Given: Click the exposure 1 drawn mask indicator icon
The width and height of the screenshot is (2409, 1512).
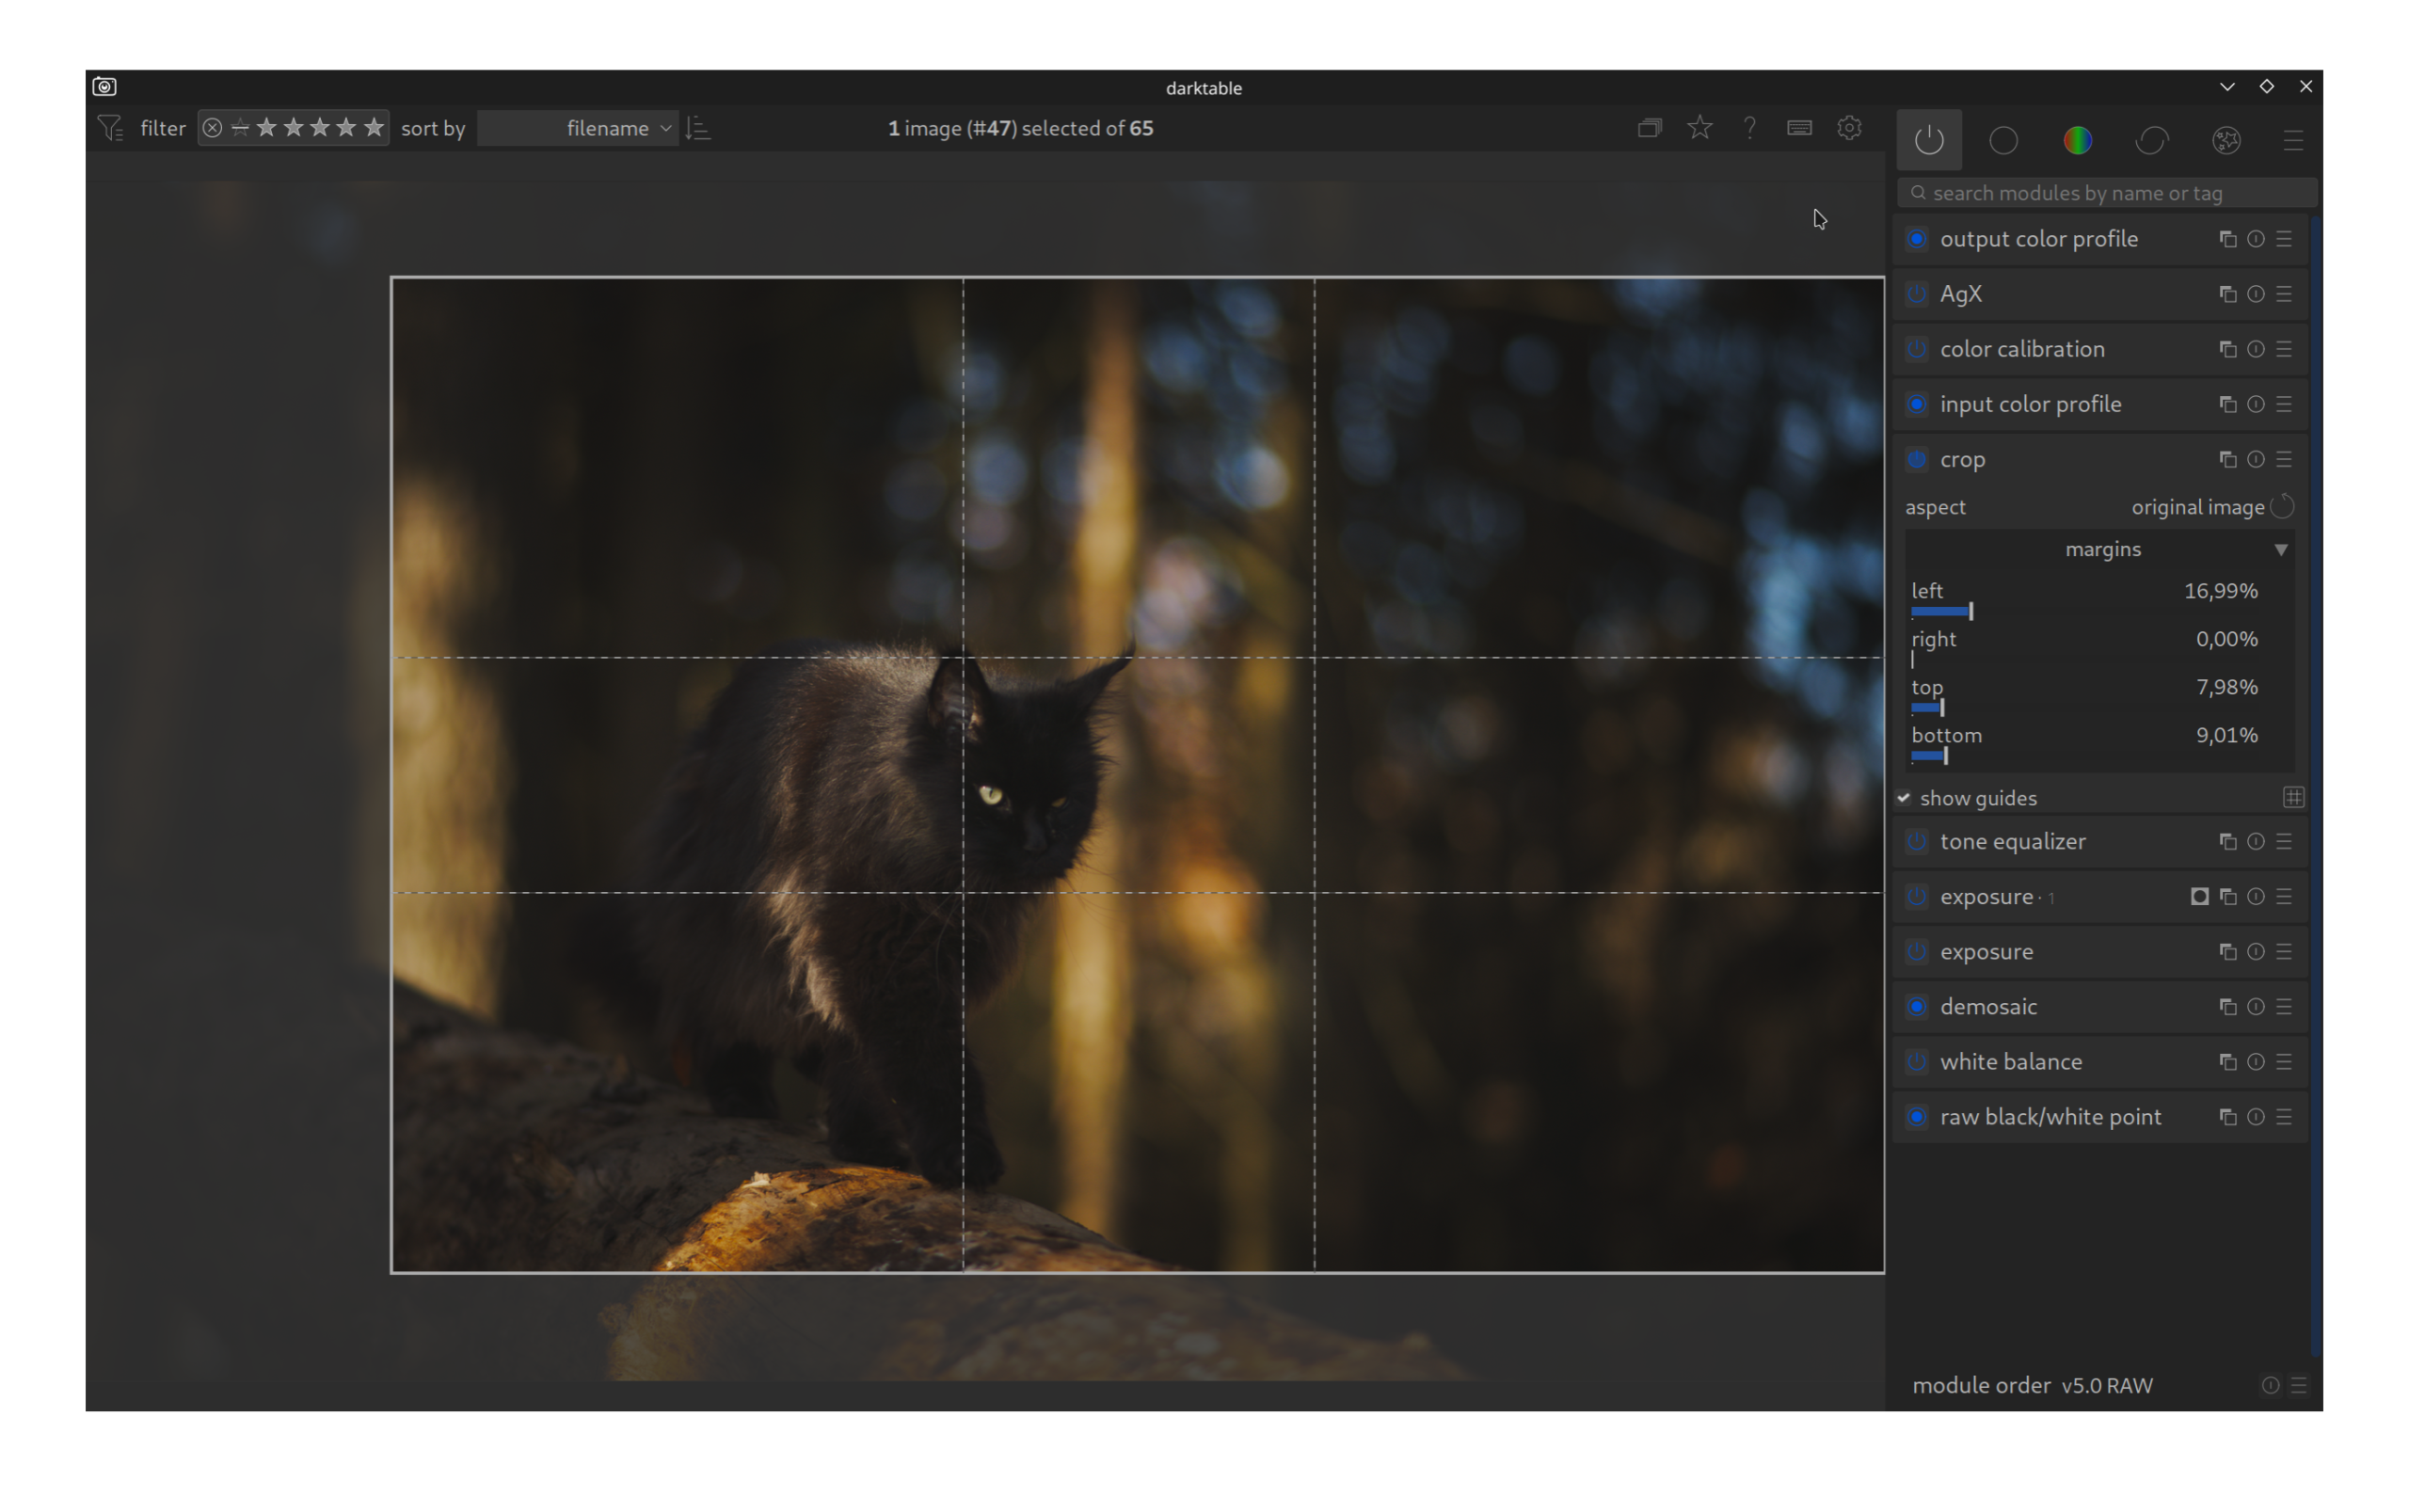Looking at the screenshot, I should tap(2199, 897).
